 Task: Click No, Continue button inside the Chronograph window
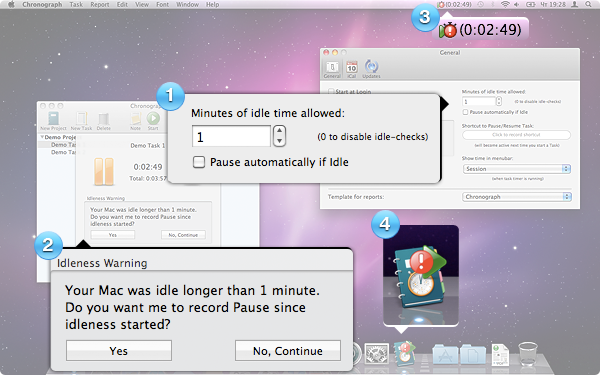(183, 235)
